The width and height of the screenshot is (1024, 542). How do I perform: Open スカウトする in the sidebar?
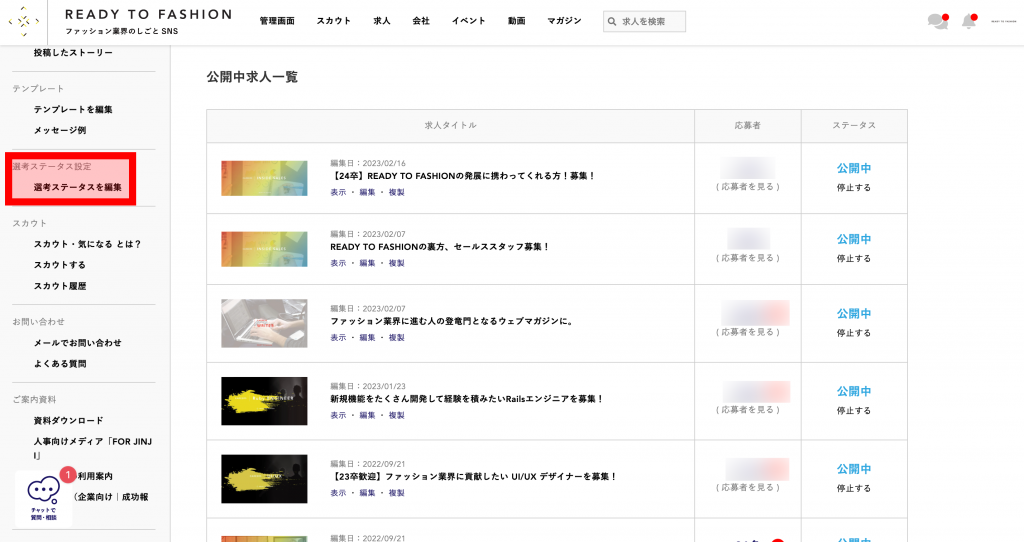(60, 264)
